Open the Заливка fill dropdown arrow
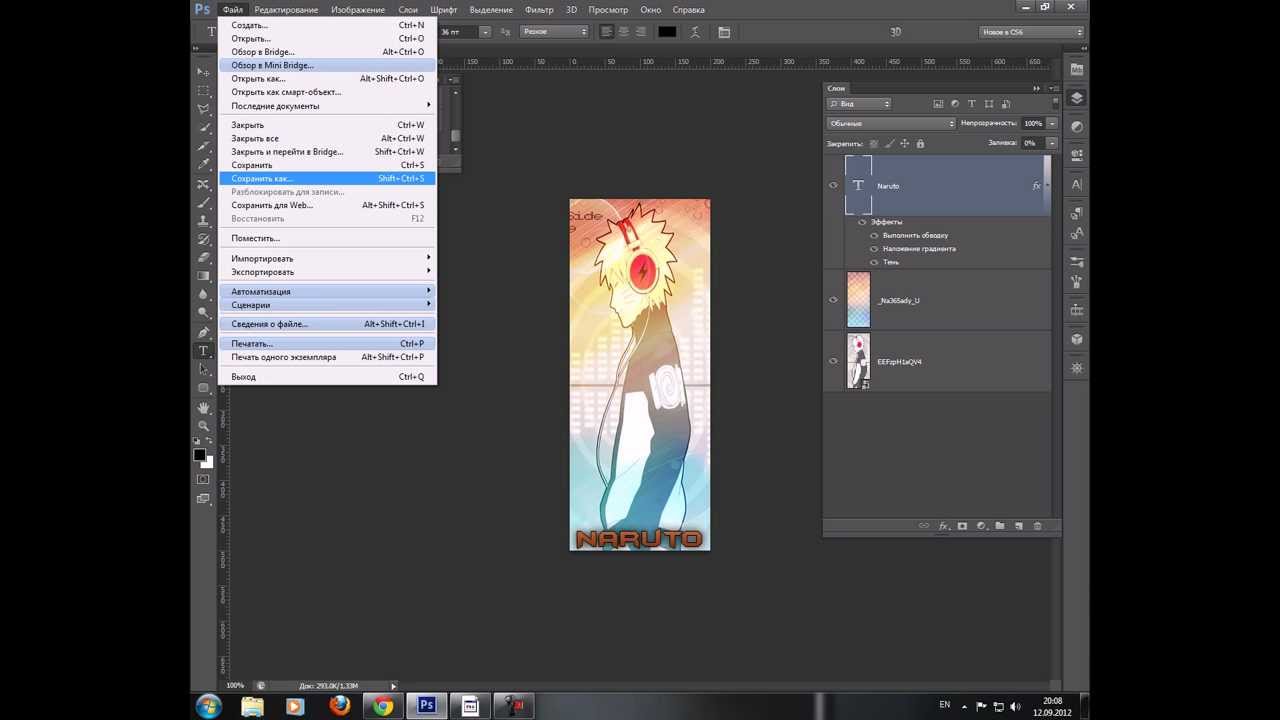 click(x=1052, y=143)
